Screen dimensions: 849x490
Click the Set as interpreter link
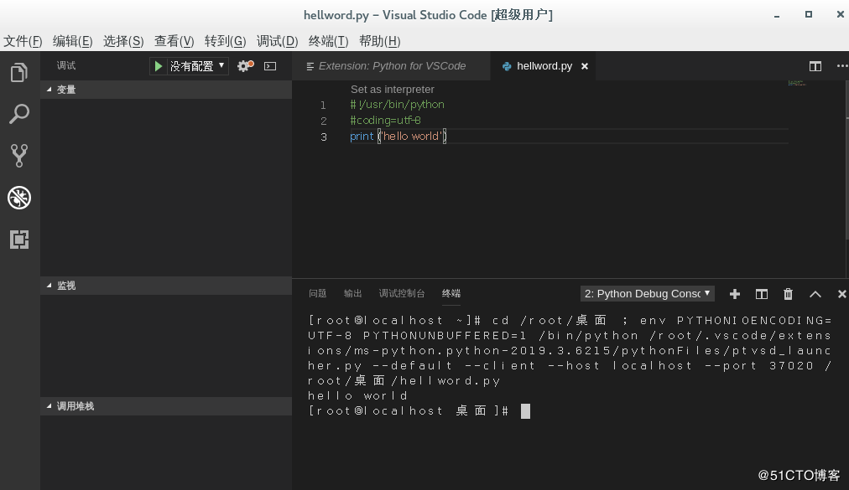click(392, 89)
